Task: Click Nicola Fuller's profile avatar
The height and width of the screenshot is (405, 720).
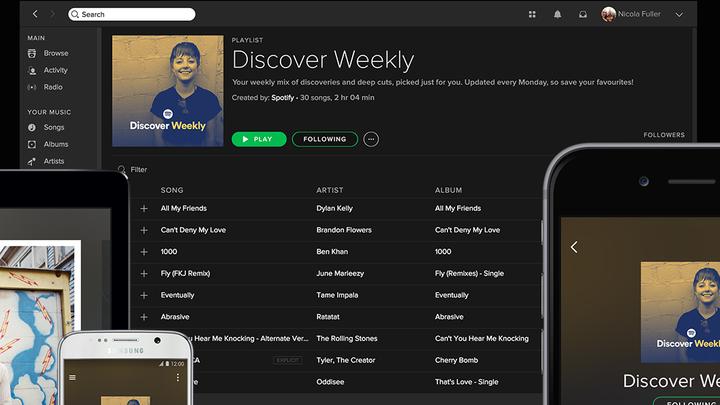Action: tap(608, 14)
